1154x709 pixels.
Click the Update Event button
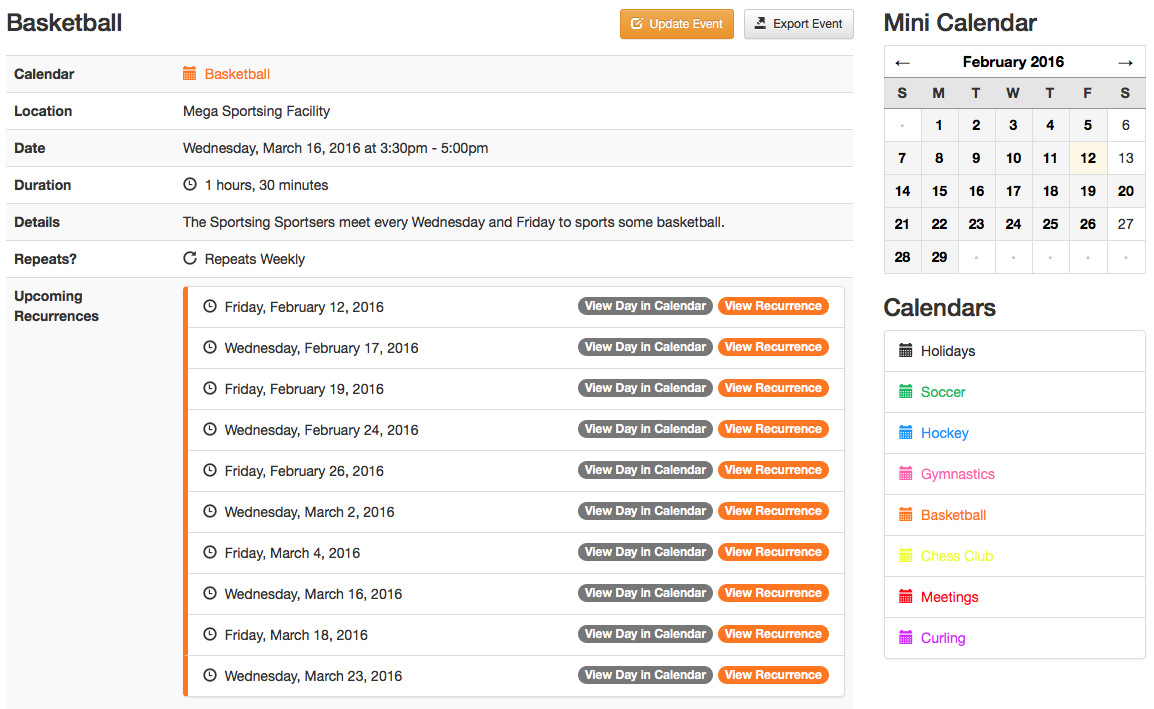tap(676, 24)
